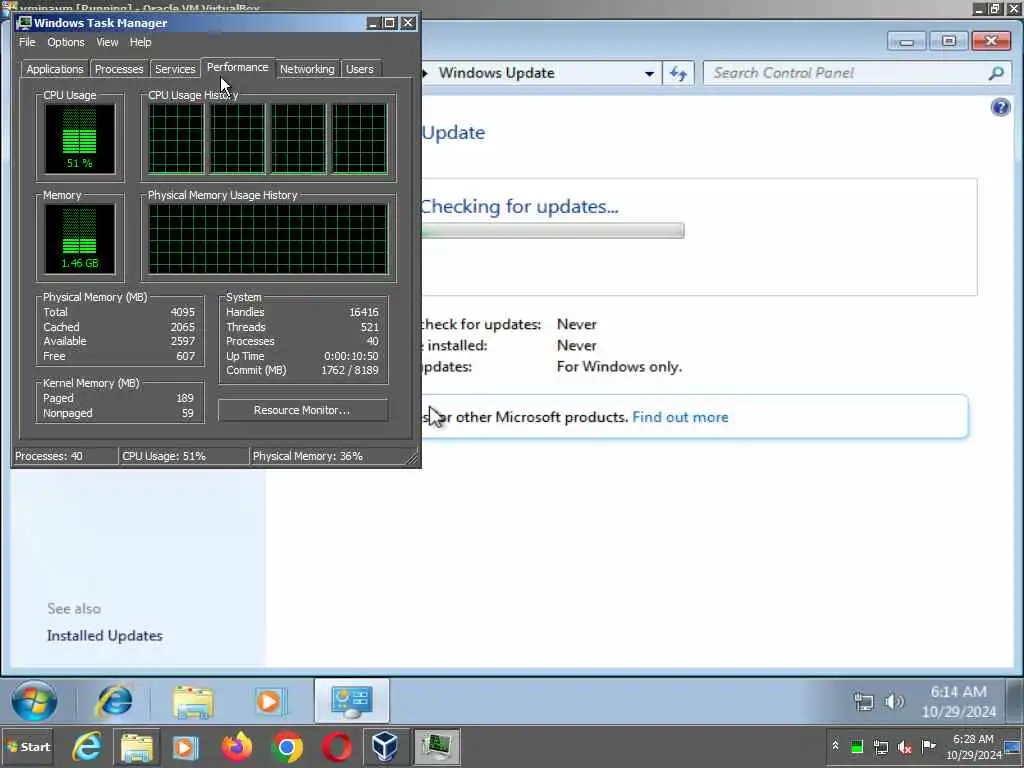Click the guest clock showing 6:14 AM
Screen dimensions: 1024x768
[959, 701]
